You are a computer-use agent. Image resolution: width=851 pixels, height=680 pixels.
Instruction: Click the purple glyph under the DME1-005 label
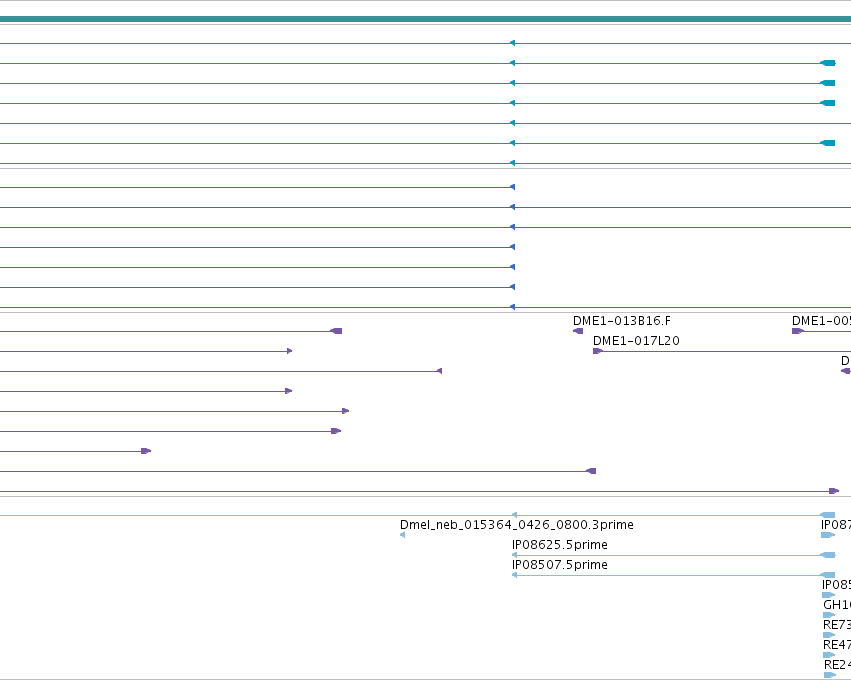coord(798,331)
